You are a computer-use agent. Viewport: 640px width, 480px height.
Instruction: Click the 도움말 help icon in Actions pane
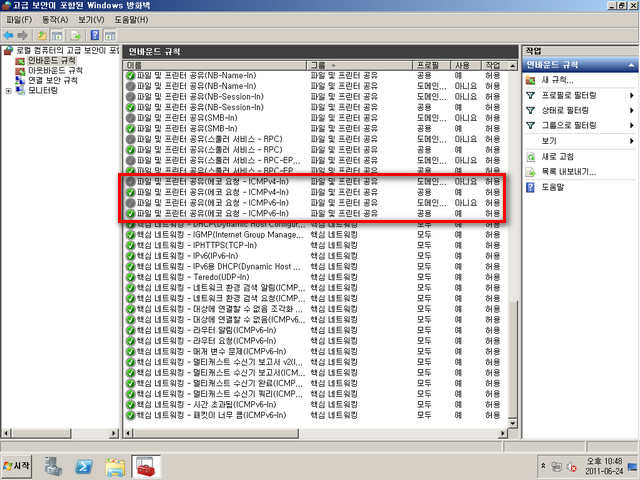point(531,187)
